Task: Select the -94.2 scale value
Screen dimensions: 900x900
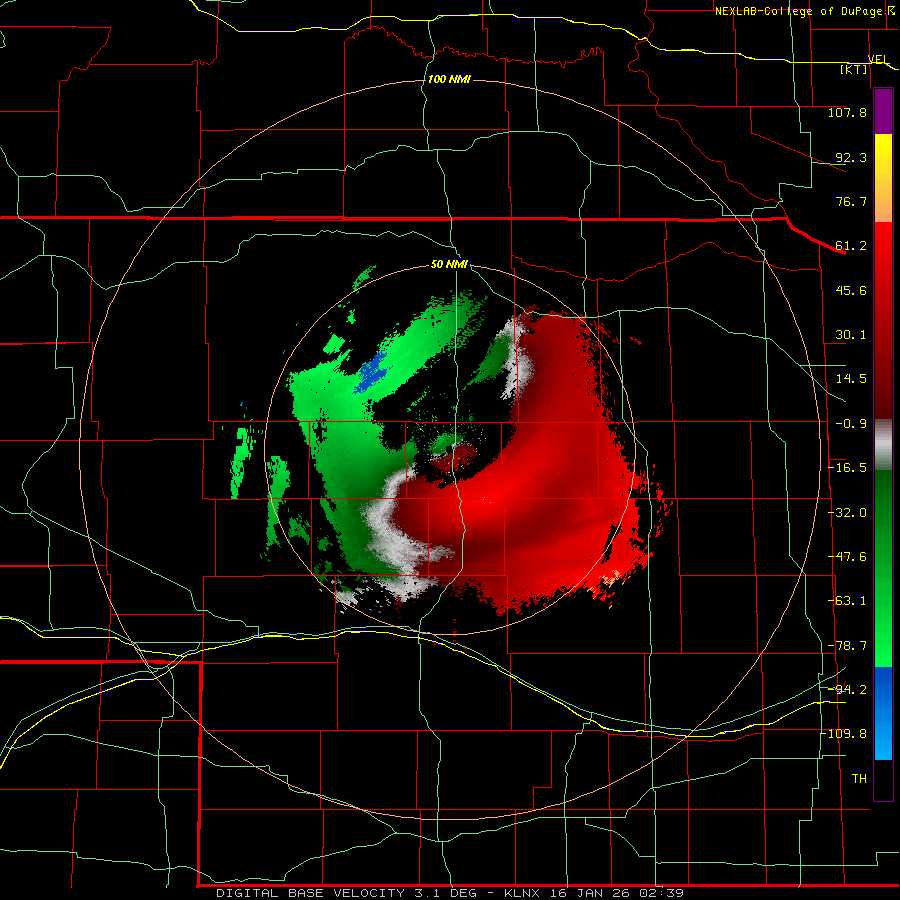Action: (x=847, y=690)
